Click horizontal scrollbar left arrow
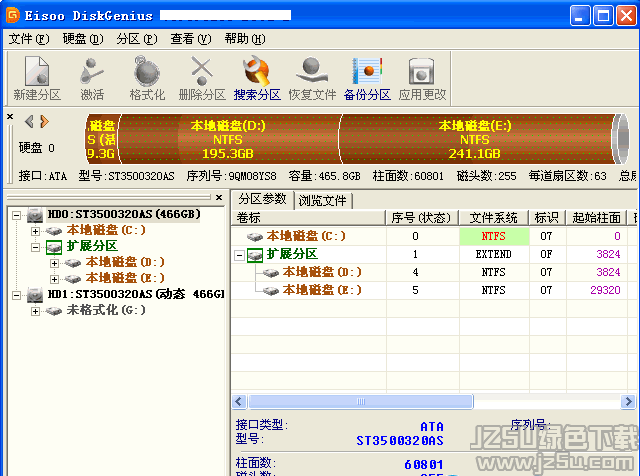Image resolution: width=640 pixels, height=476 pixels. 239,402
